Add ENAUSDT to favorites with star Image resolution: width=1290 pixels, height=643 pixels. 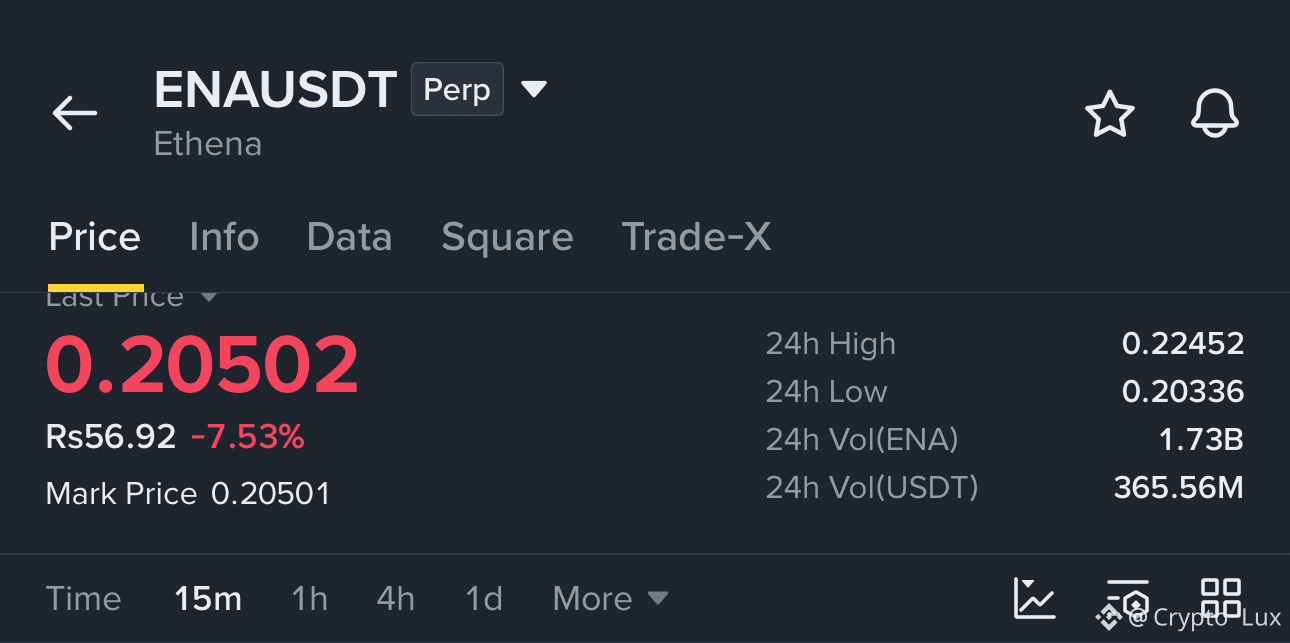point(1110,114)
